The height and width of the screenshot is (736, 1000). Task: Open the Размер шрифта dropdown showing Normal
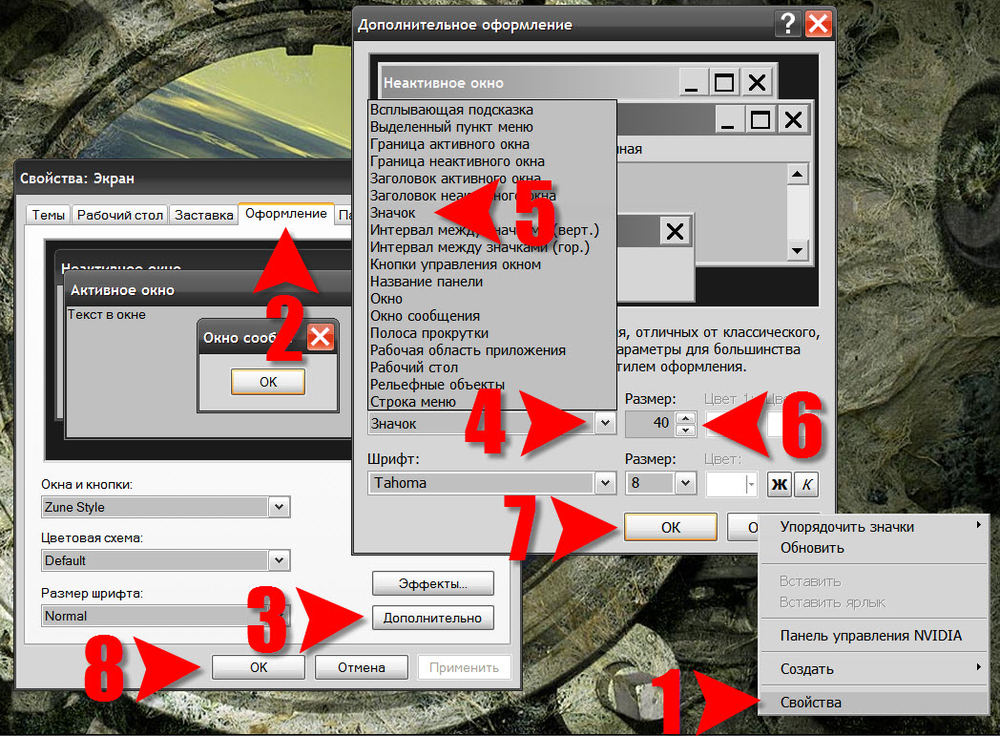279,616
